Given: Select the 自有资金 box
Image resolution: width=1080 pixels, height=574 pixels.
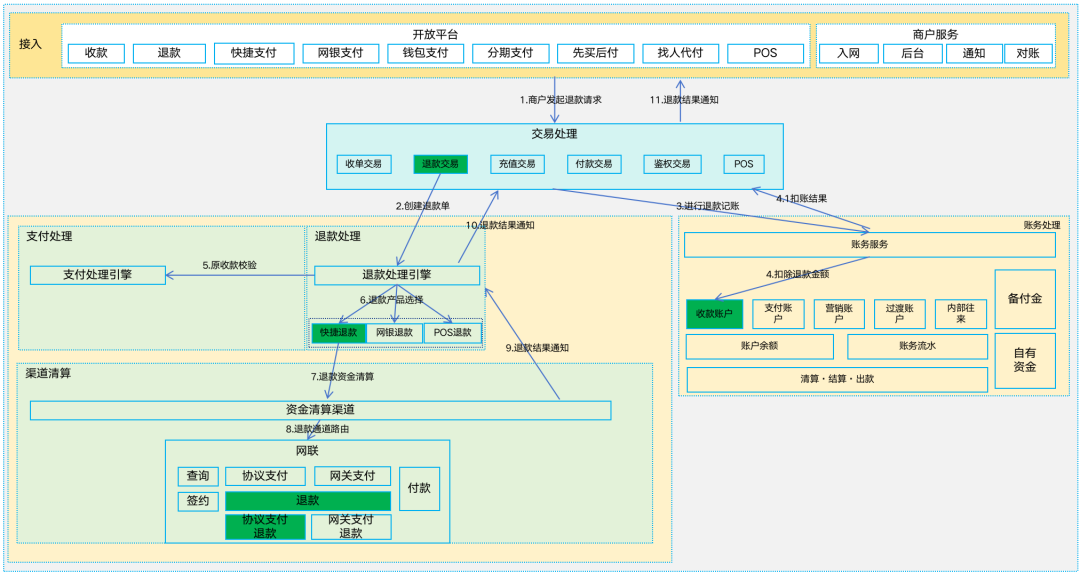Looking at the screenshot, I should (x=1025, y=361).
